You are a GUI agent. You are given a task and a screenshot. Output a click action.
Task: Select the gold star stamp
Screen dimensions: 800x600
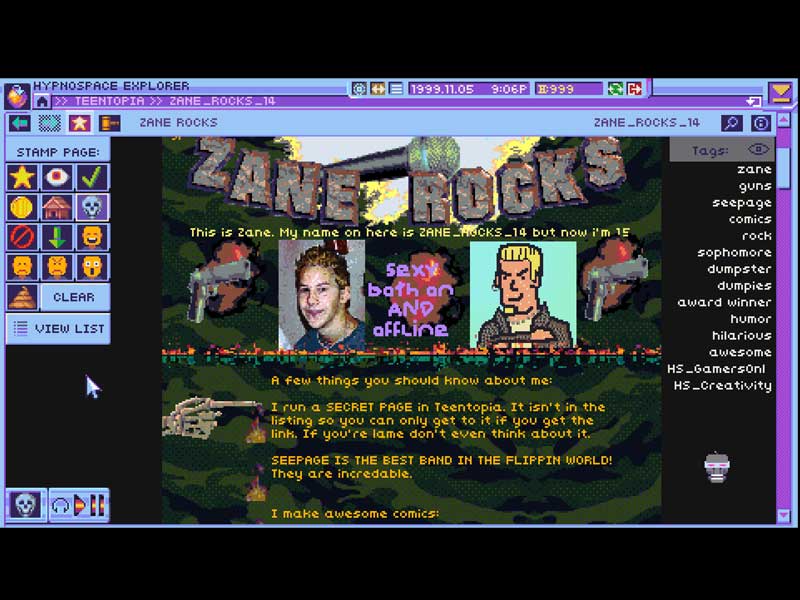[22, 178]
